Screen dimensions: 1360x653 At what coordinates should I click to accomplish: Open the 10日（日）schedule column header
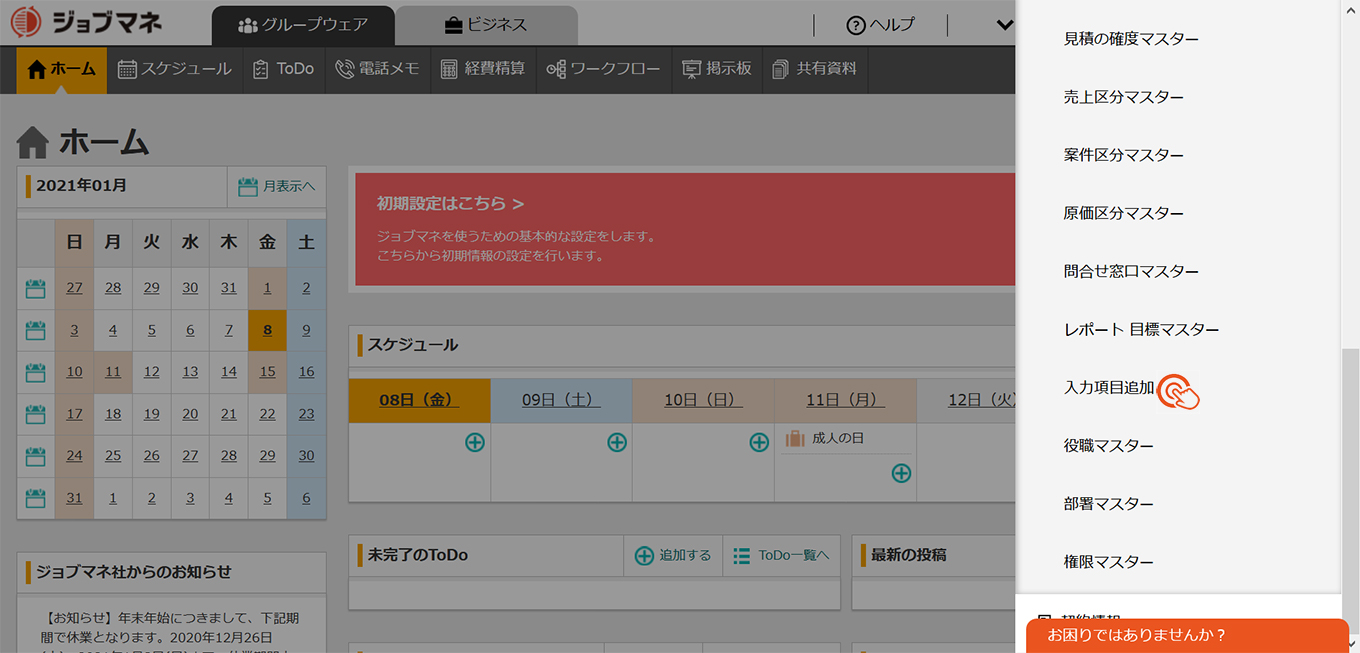[703, 400]
